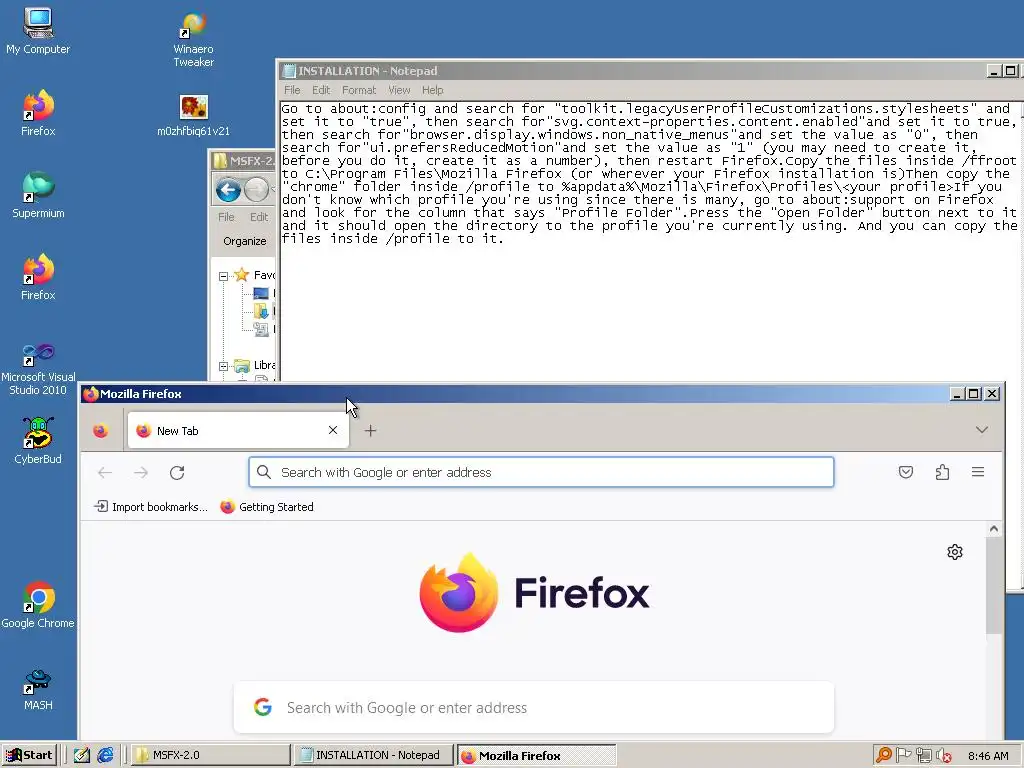Click Import bookmarks in bookmarks toolbar

point(151,507)
